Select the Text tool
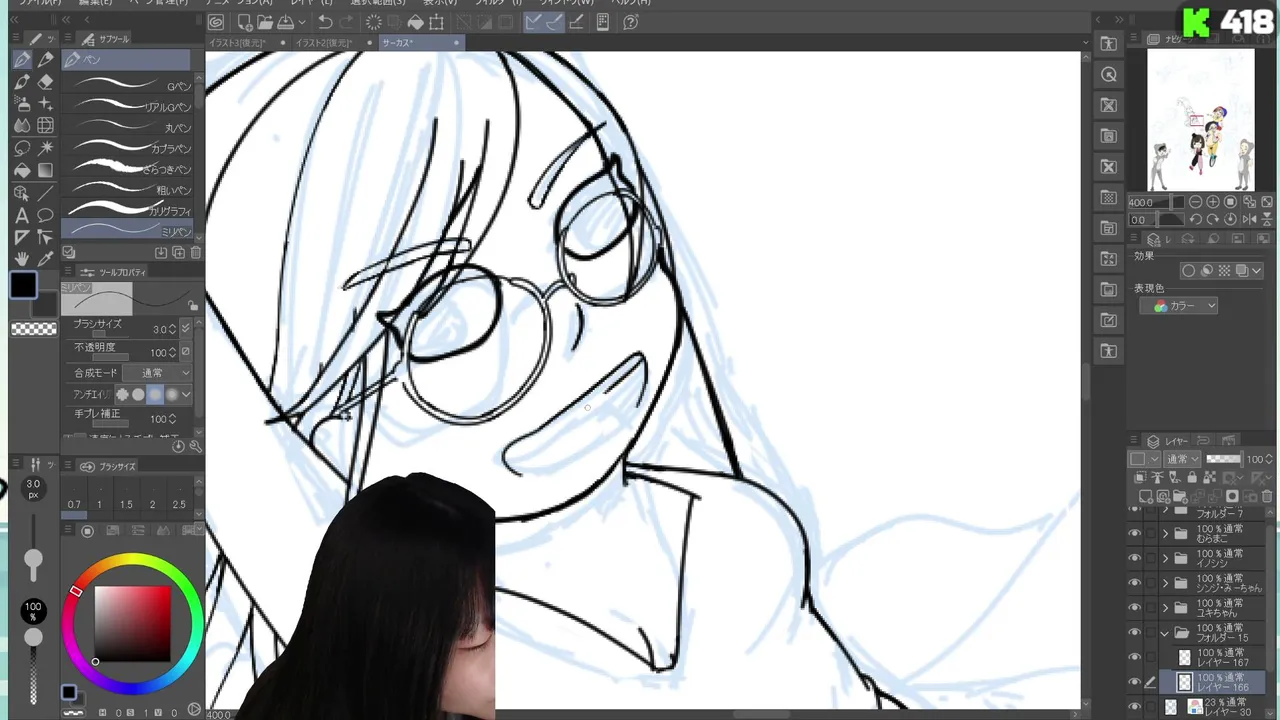This screenshot has width=1280, height=720. pyautogui.click(x=22, y=215)
